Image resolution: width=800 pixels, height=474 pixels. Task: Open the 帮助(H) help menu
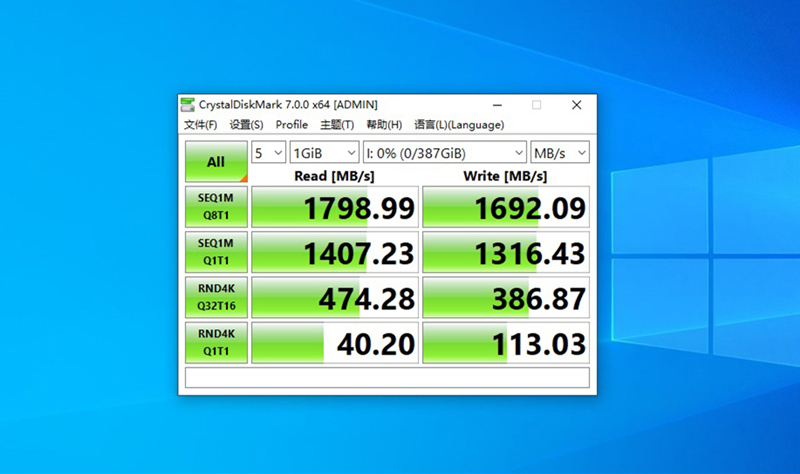point(384,125)
